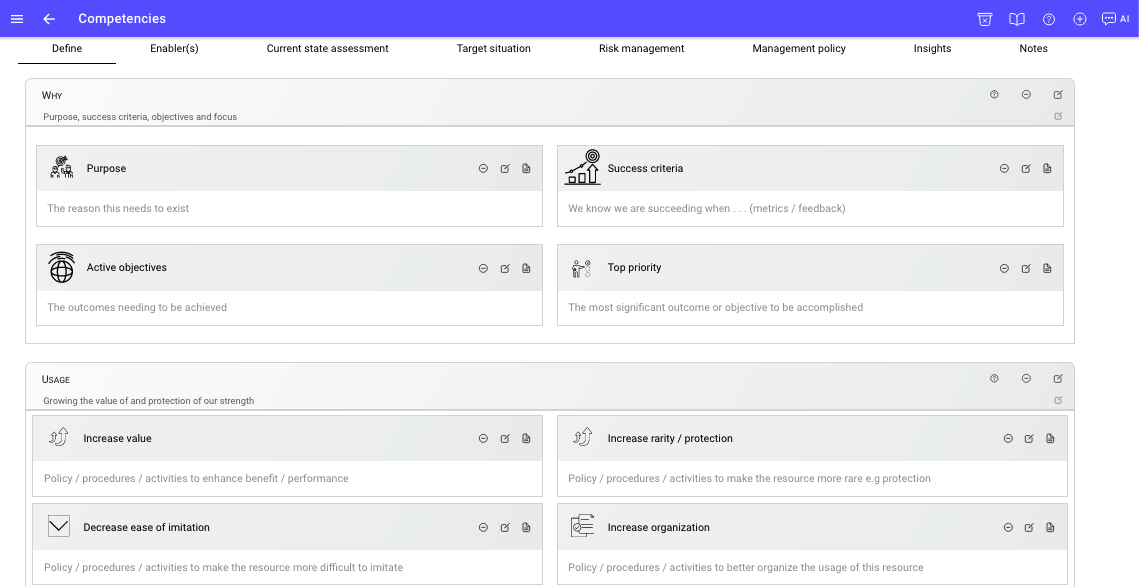Open the book guide icon
The height and width of the screenshot is (587, 1139).
tap(1016, 19)
